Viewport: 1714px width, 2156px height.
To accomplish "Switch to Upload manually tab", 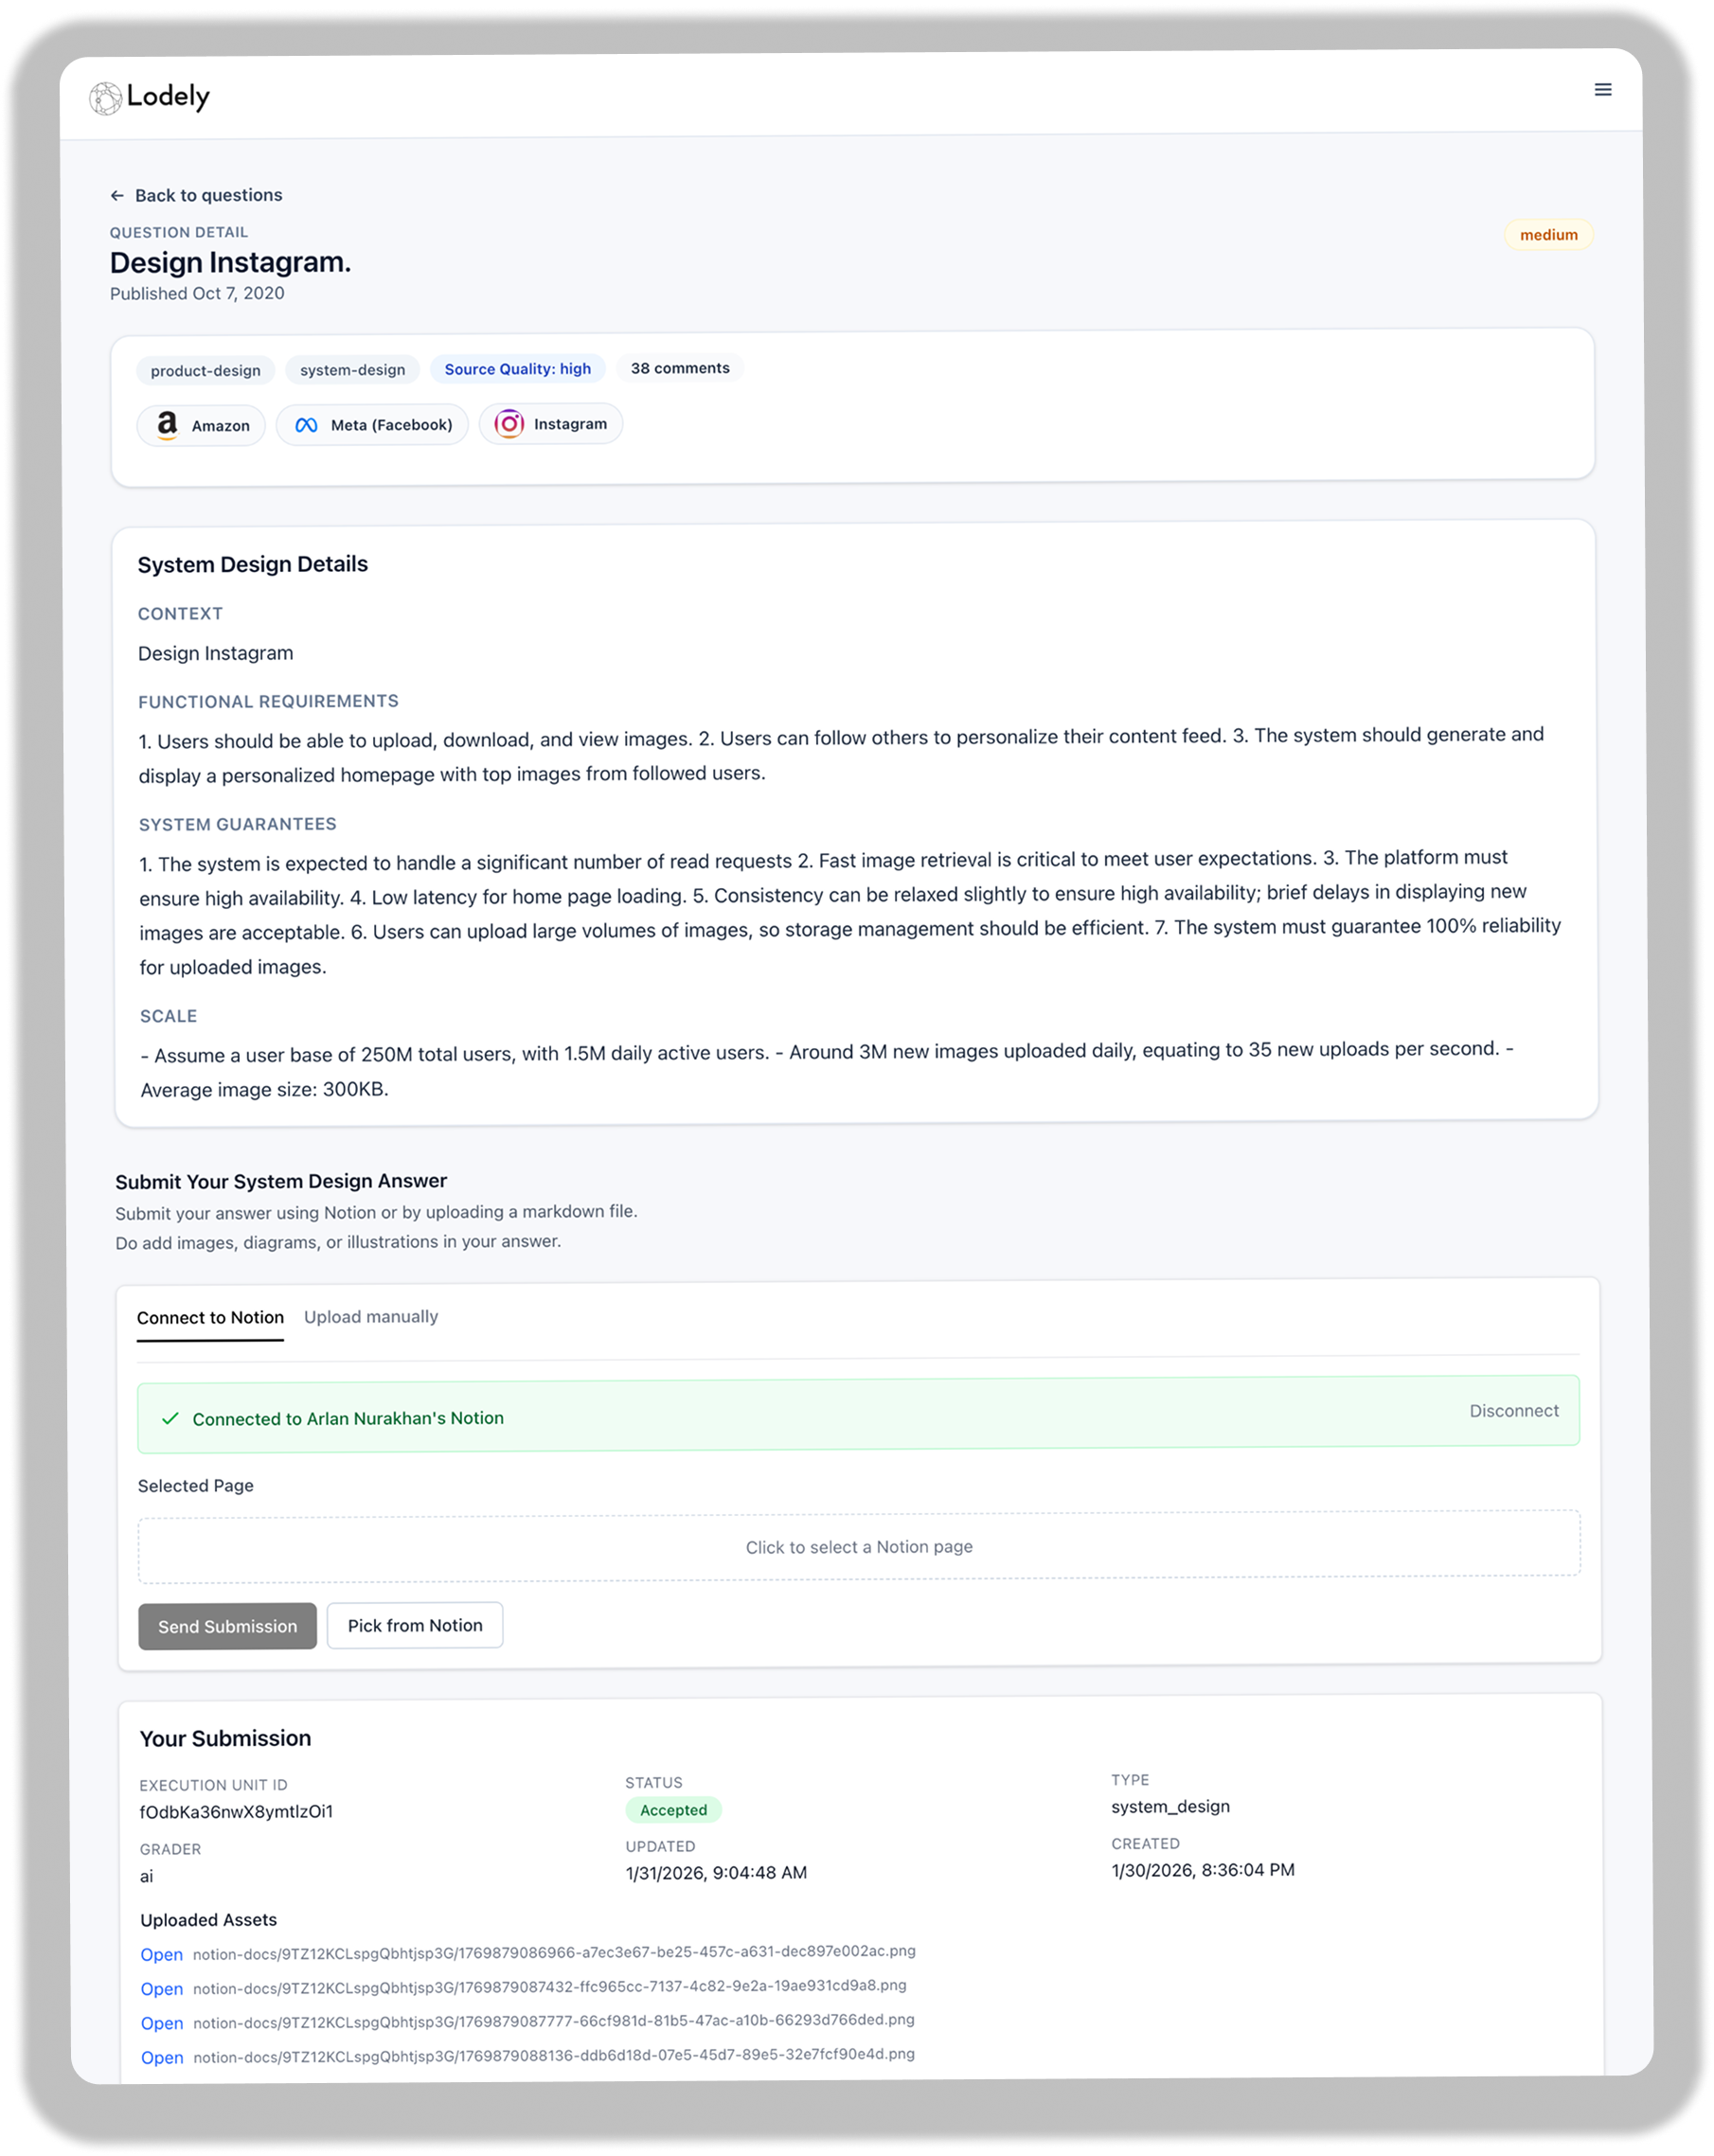I will coord(371,1317).
